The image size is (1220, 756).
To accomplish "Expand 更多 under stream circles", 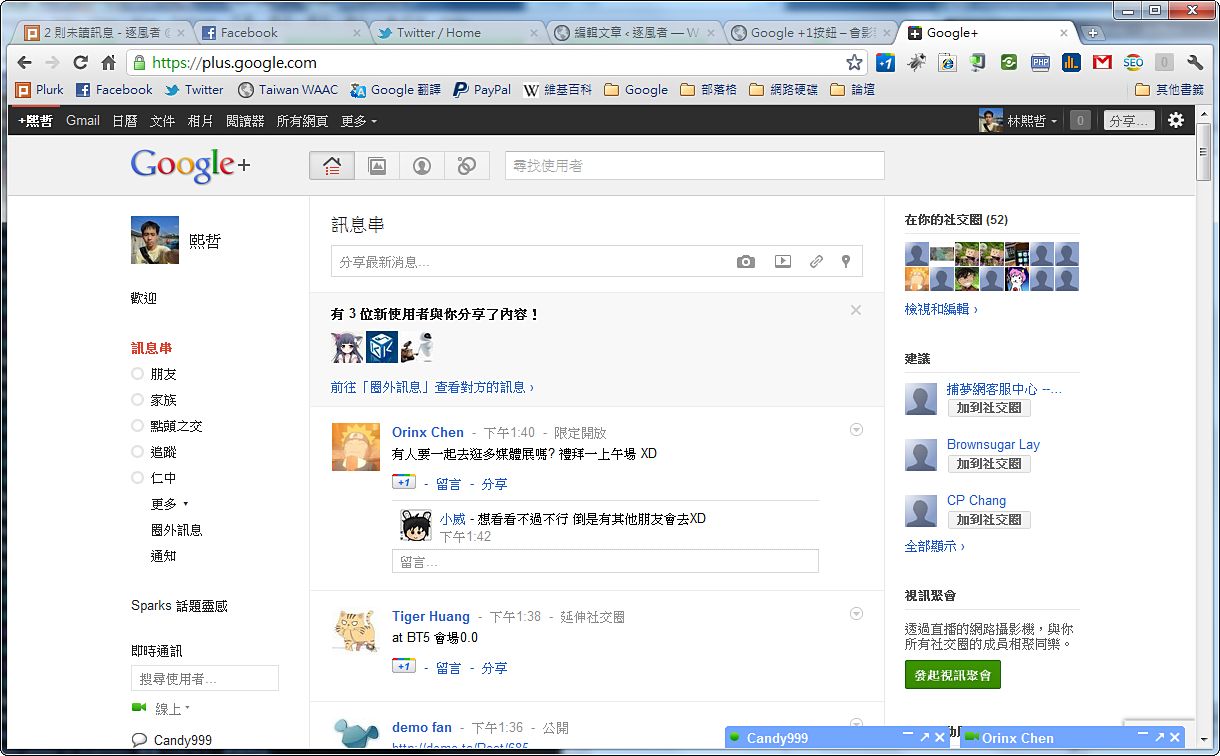I will (x=169, y=504).
